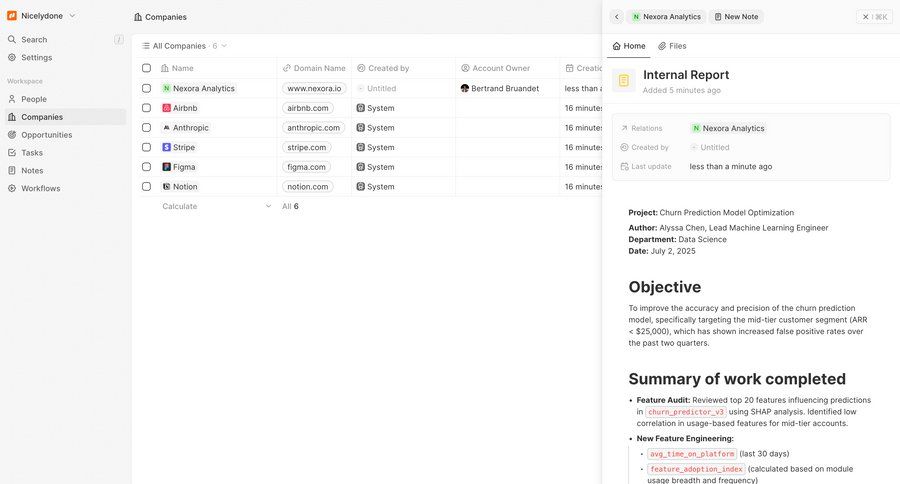Click the New Note breadcrumb chip

(x=736, y=17)
